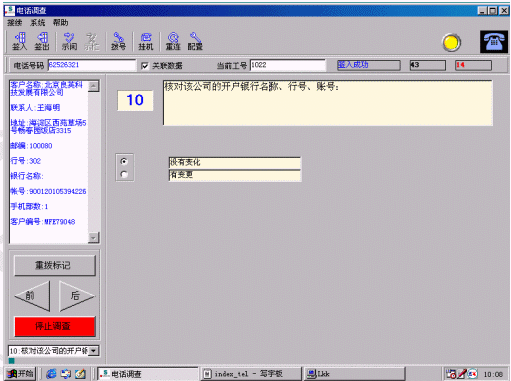
Task: Open the 帮助 menu
Action: [x=60, y=23]
